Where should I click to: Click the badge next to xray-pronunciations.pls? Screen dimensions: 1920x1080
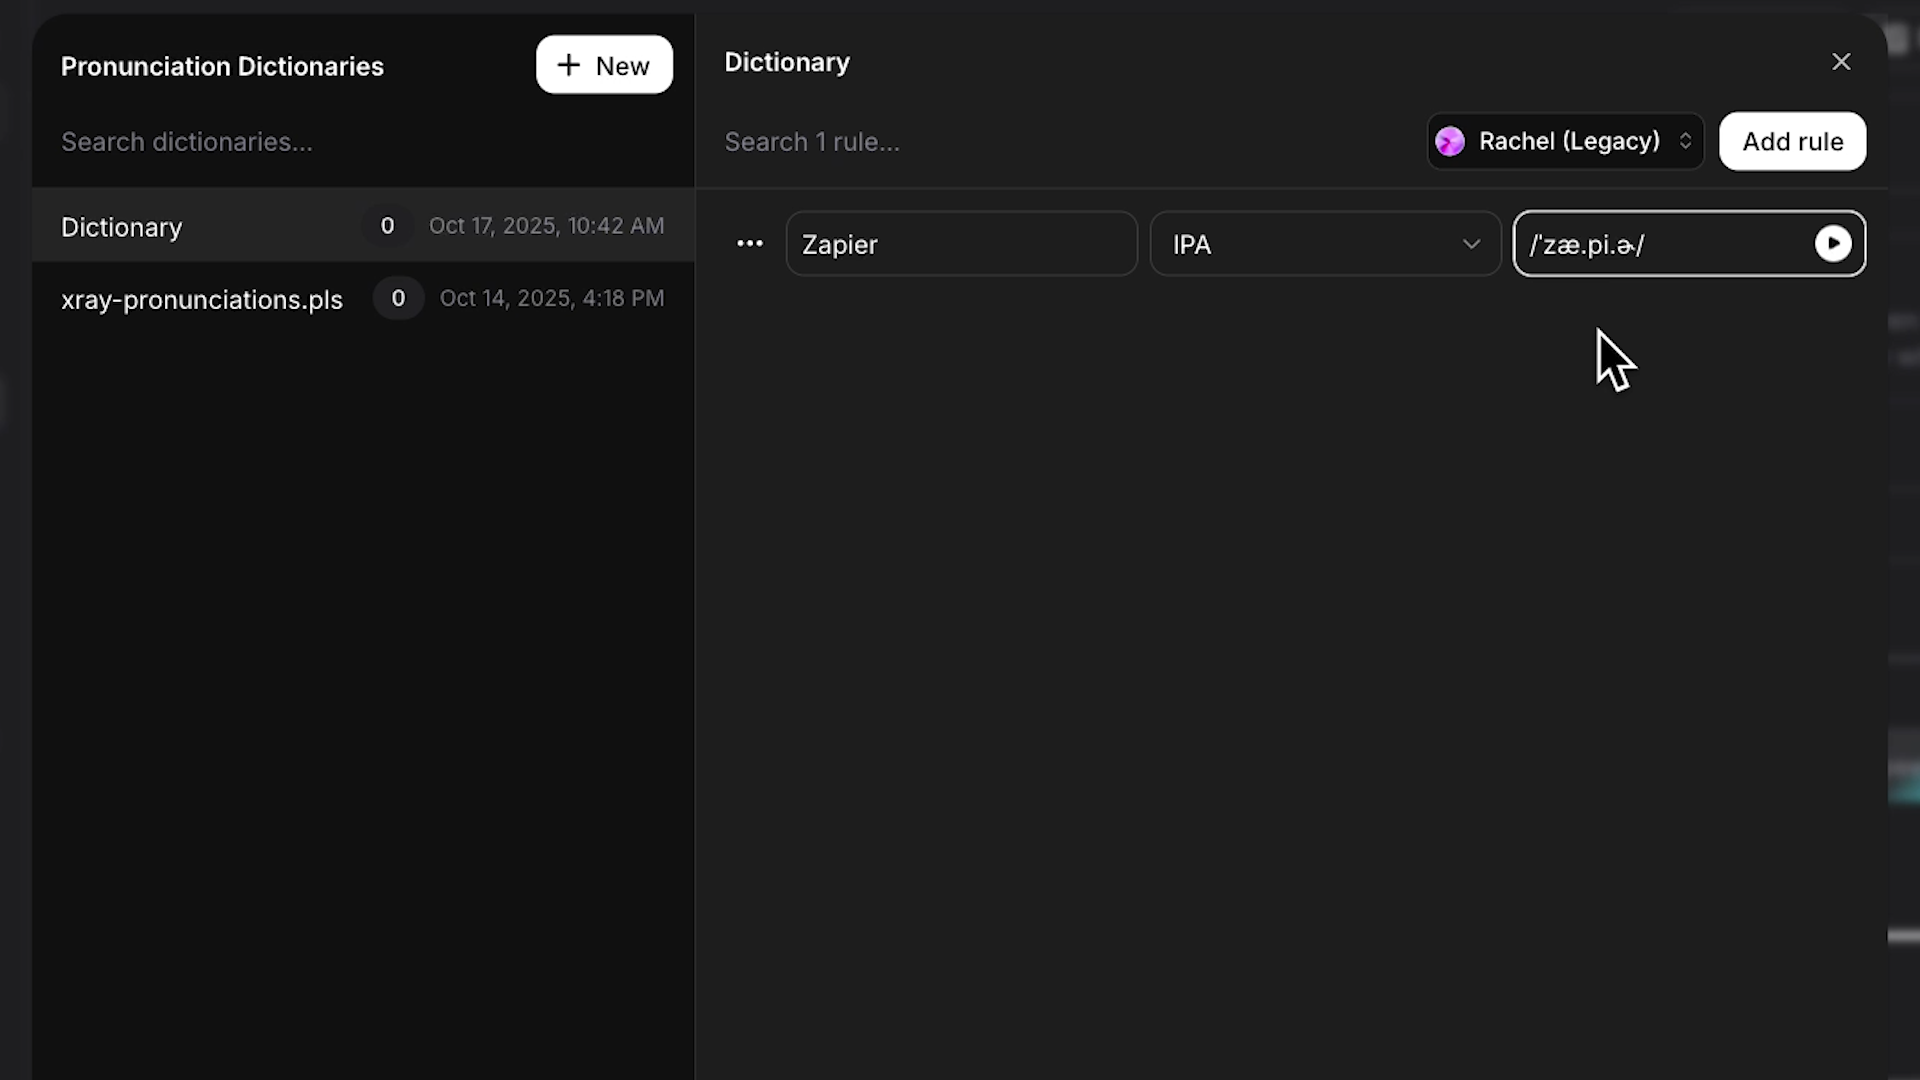coord(397,297)
